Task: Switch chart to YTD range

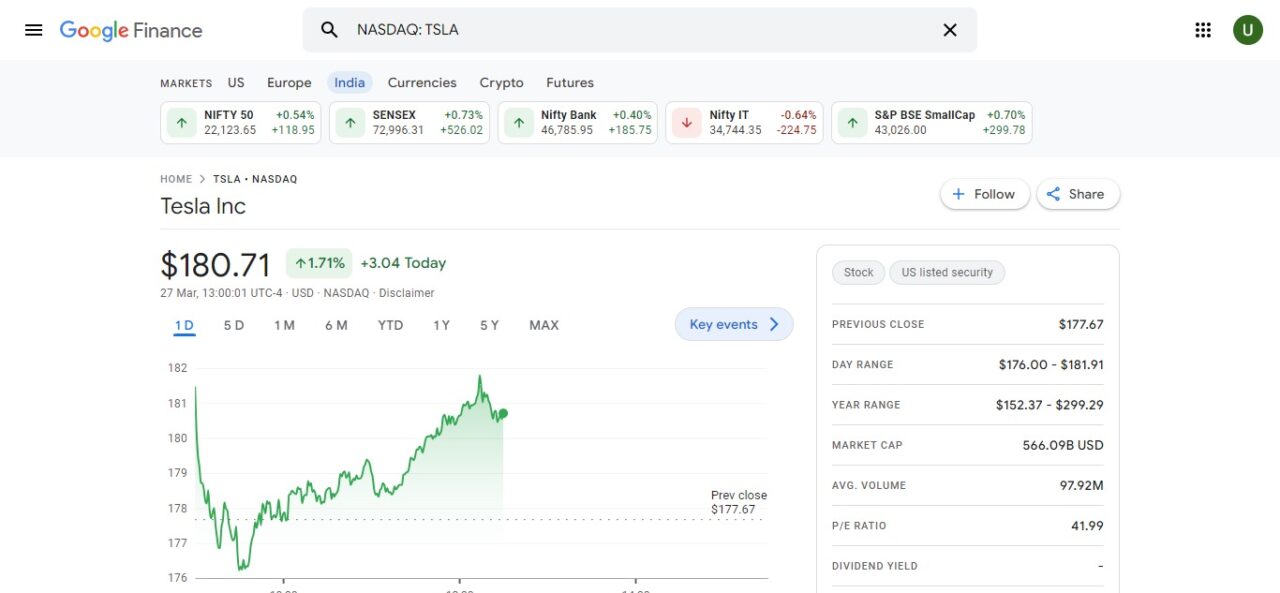Action: (390, 325)
